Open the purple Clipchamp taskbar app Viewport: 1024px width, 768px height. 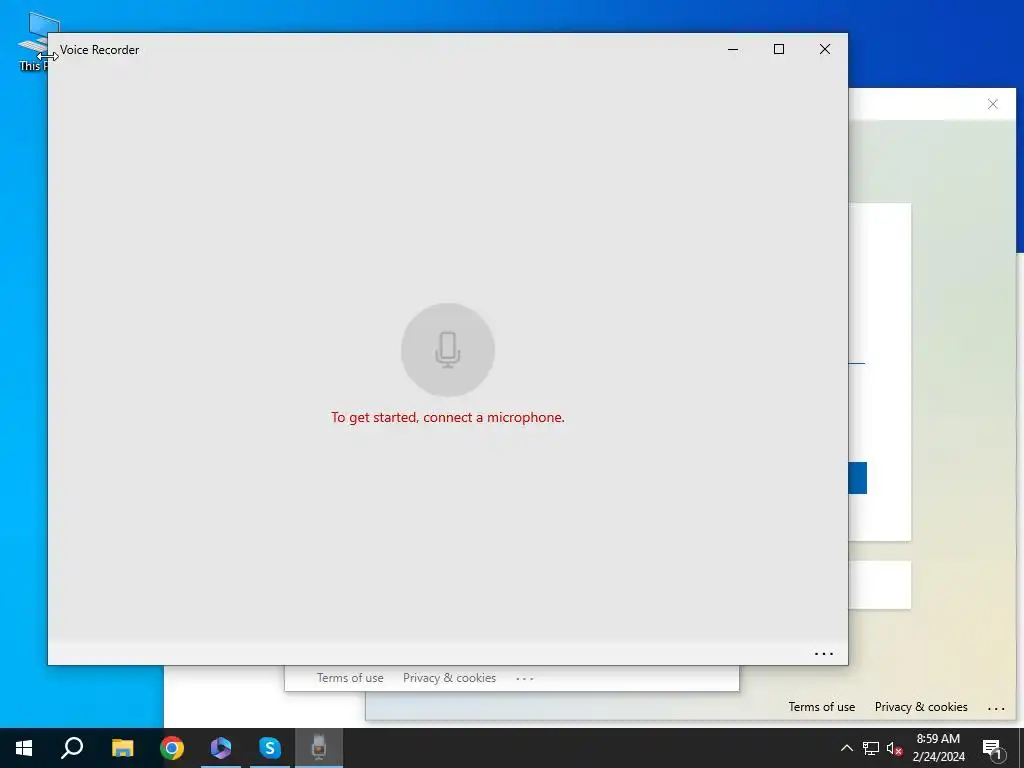[221, 748]
